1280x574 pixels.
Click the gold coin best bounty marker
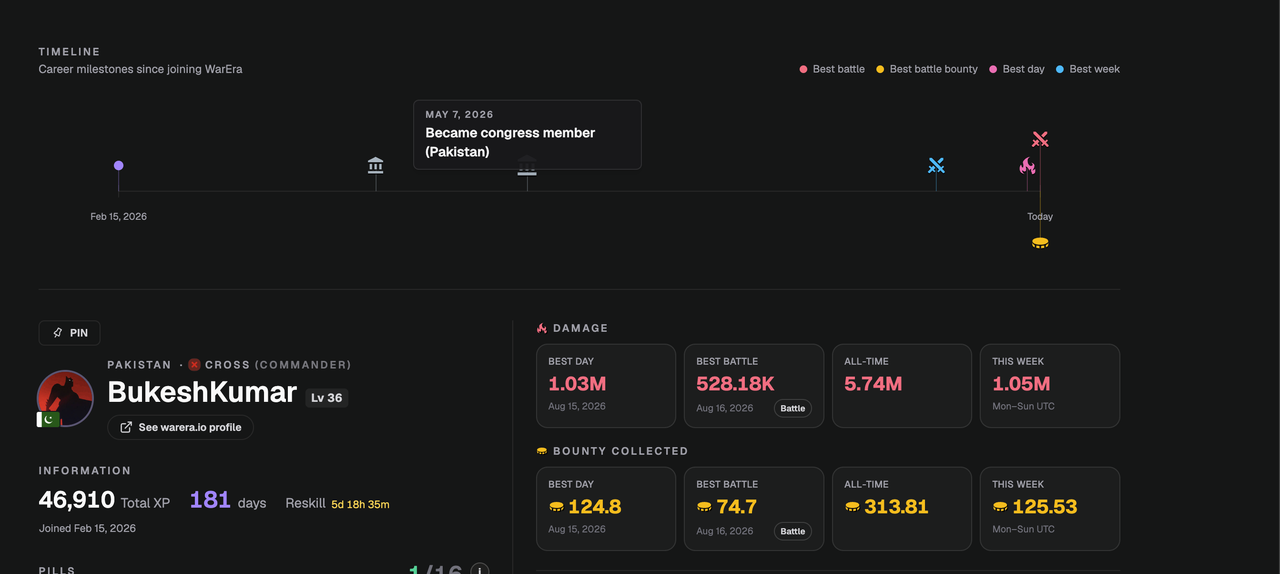pyautogui.click(x=1040, y=243)
